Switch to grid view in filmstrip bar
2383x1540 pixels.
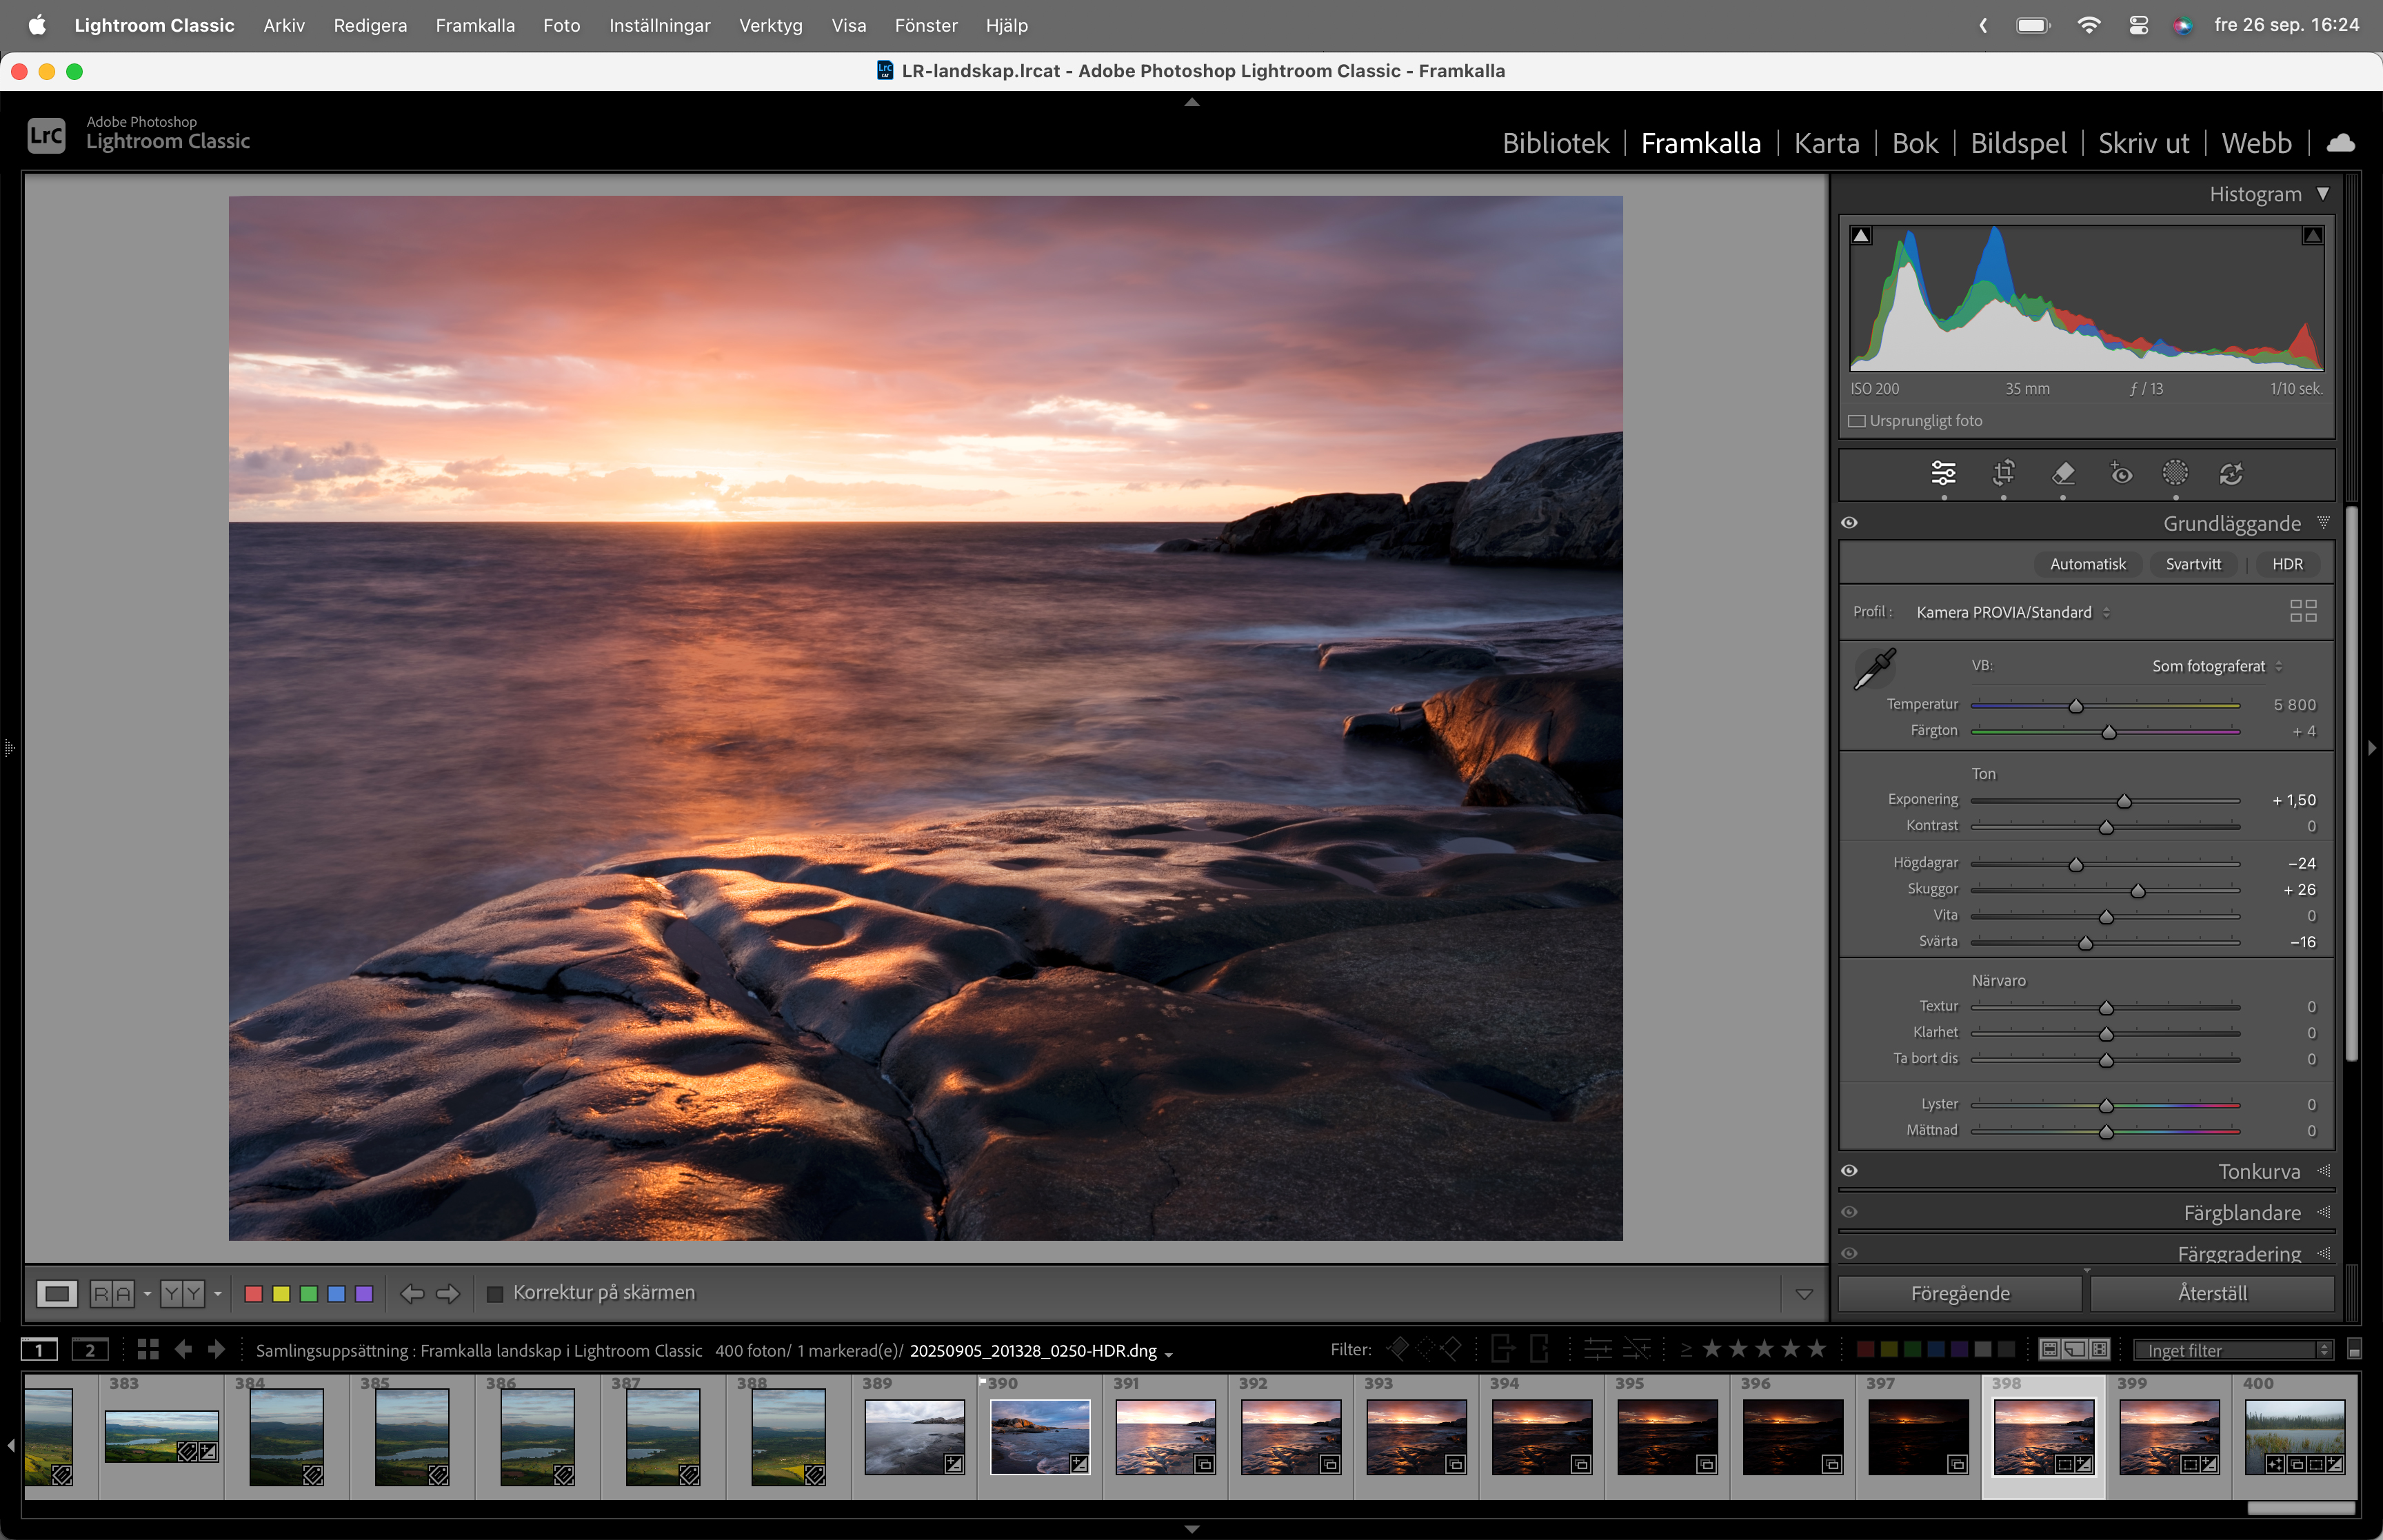[x=148, y=1350]
